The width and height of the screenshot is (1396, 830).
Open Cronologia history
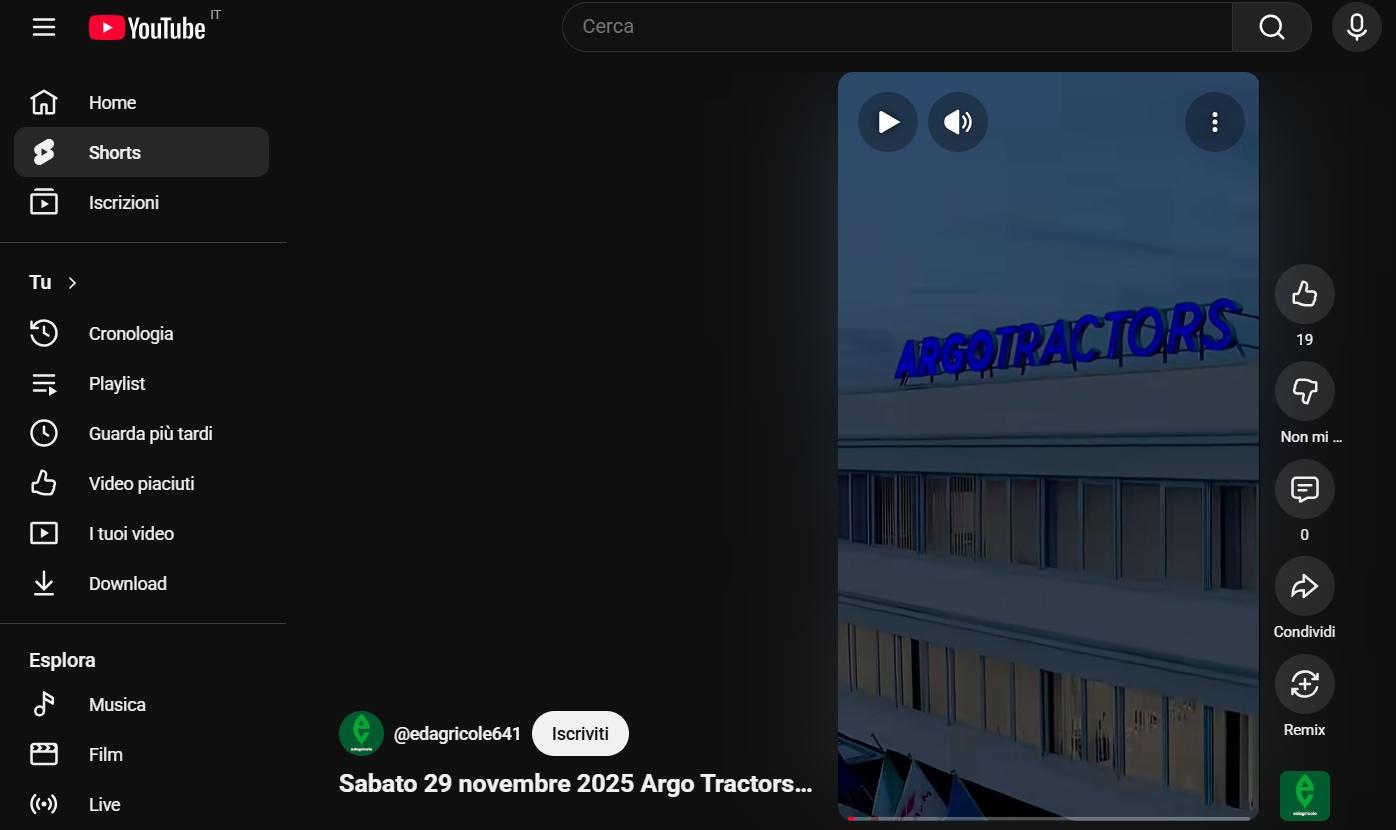pos(141,333)
